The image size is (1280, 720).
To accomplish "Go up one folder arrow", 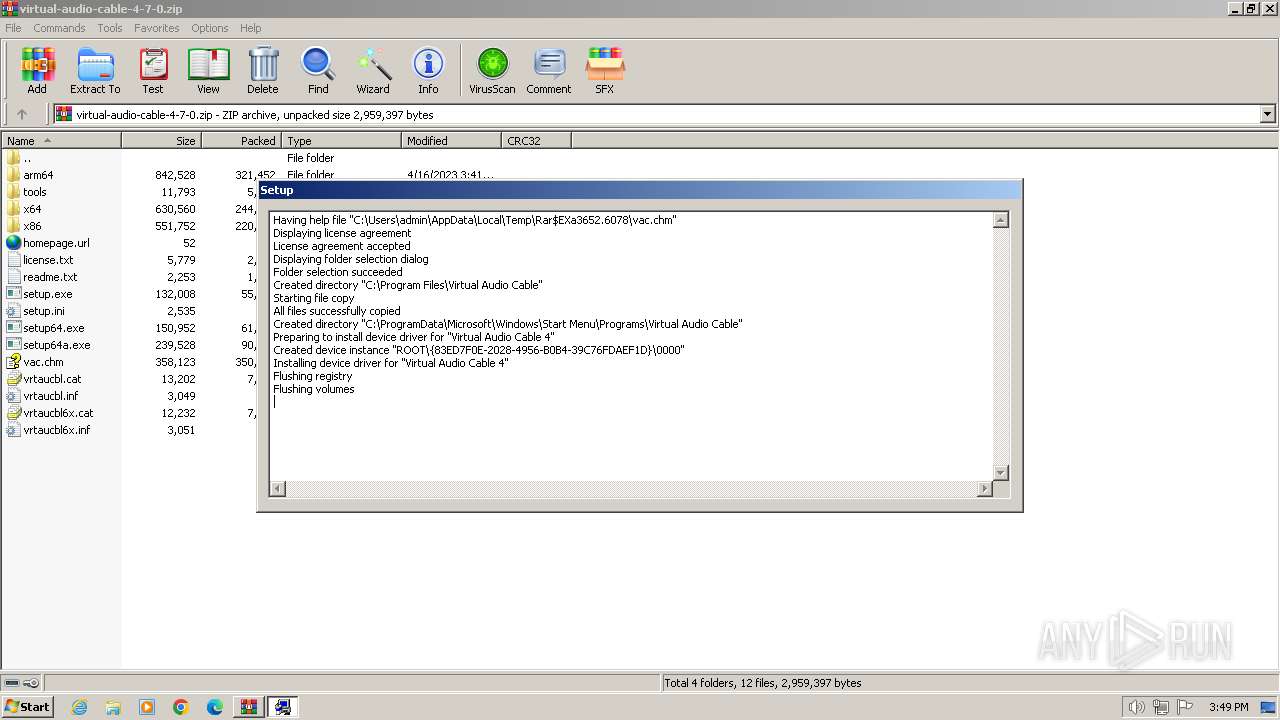I will pyautogui.click(x=21, y=114).
